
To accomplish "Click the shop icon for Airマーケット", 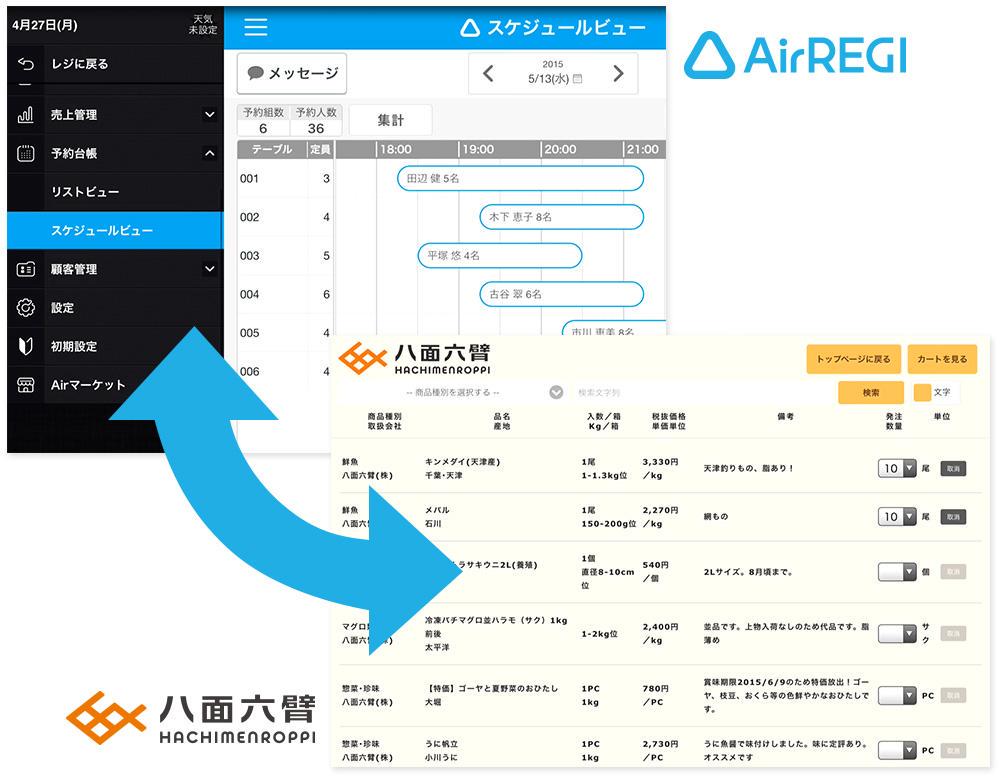I will 26,385.
